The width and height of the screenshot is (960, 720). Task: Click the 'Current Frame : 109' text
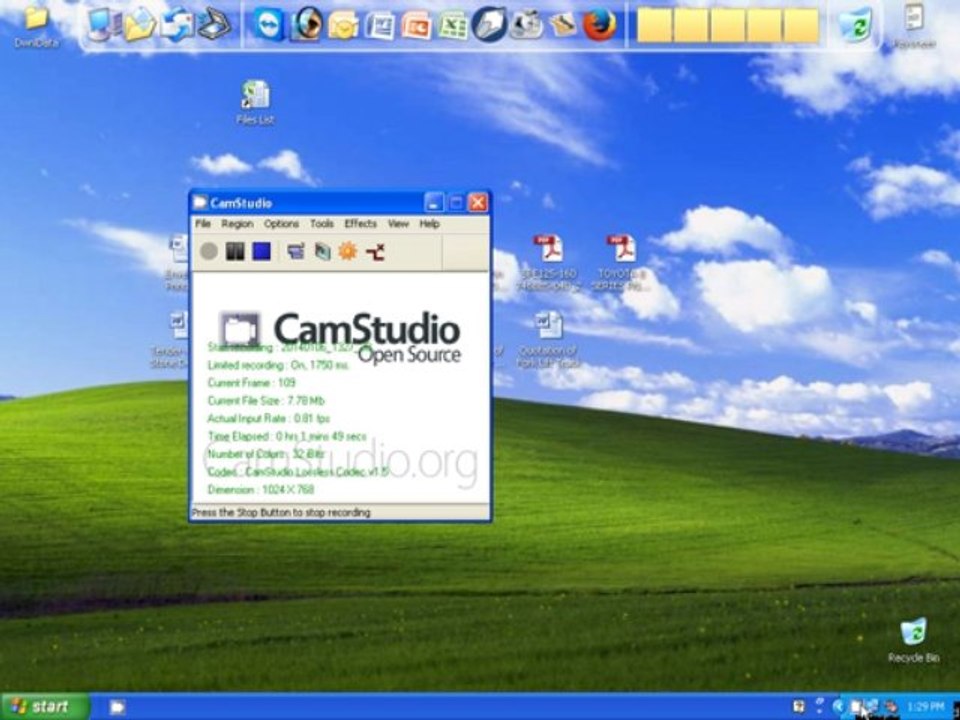pos(252,383)
